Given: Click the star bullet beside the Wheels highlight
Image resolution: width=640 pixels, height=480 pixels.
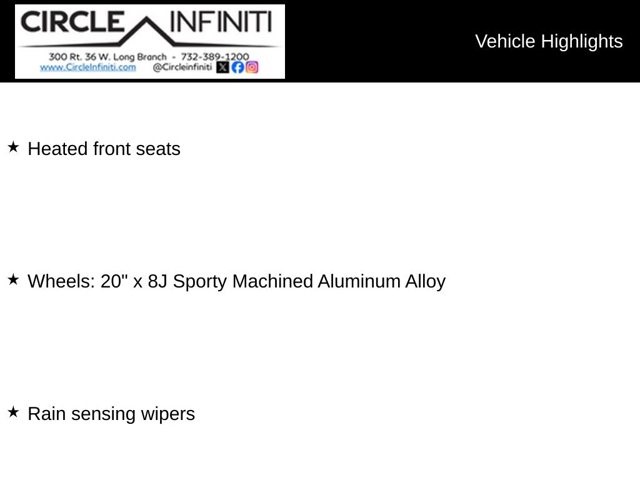Looking at the screenshot, I should [x=13, y=280].
